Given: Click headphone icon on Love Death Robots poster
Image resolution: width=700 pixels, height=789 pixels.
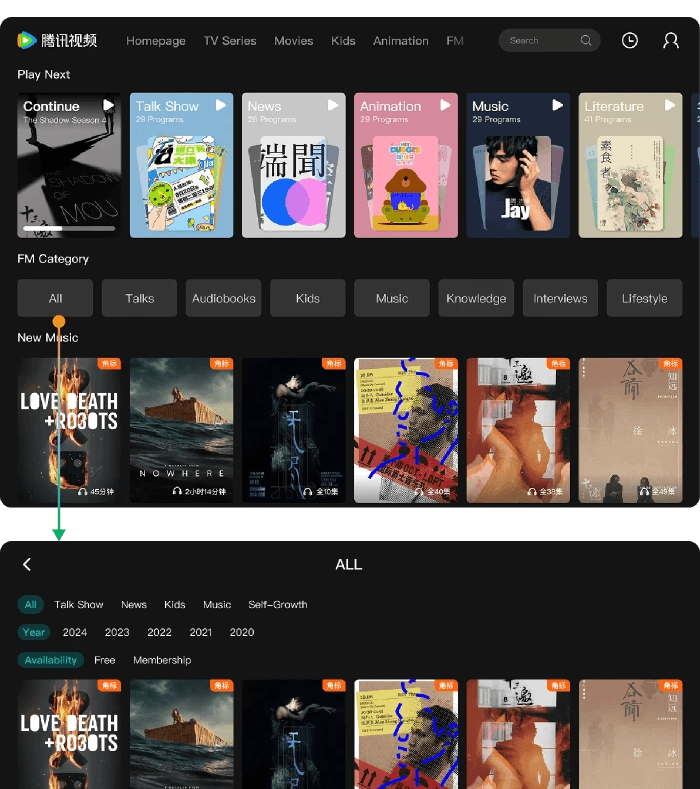Looking at the screenshot, I should [x=82, y=491].
